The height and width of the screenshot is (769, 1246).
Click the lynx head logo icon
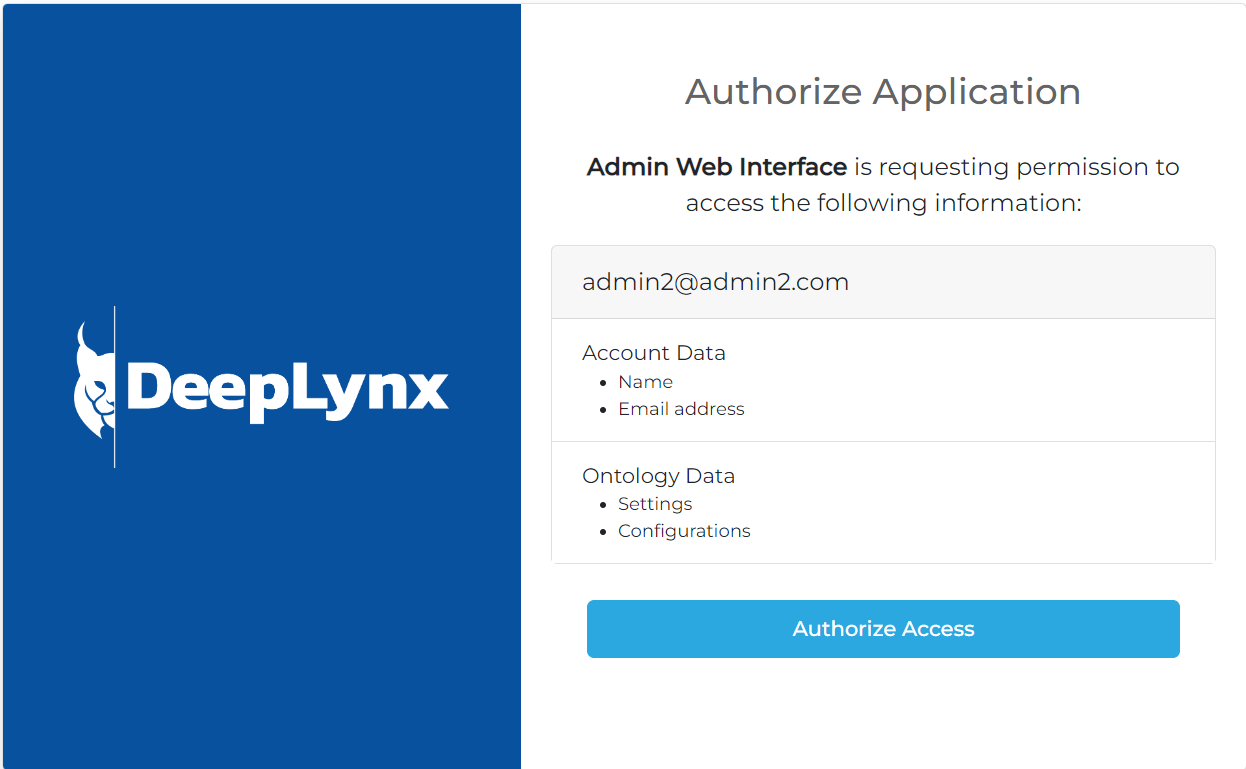pos(94,384)
